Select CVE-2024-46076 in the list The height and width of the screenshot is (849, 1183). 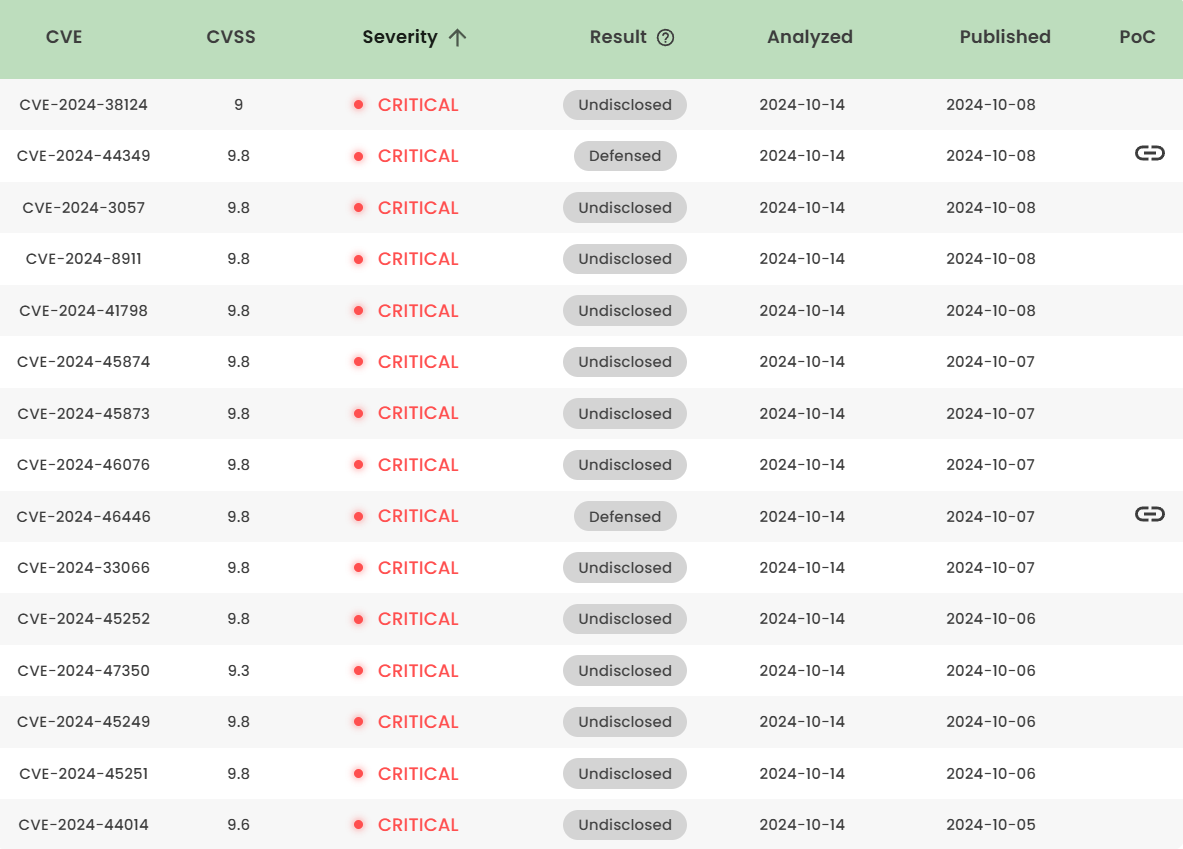coord(84,465)
